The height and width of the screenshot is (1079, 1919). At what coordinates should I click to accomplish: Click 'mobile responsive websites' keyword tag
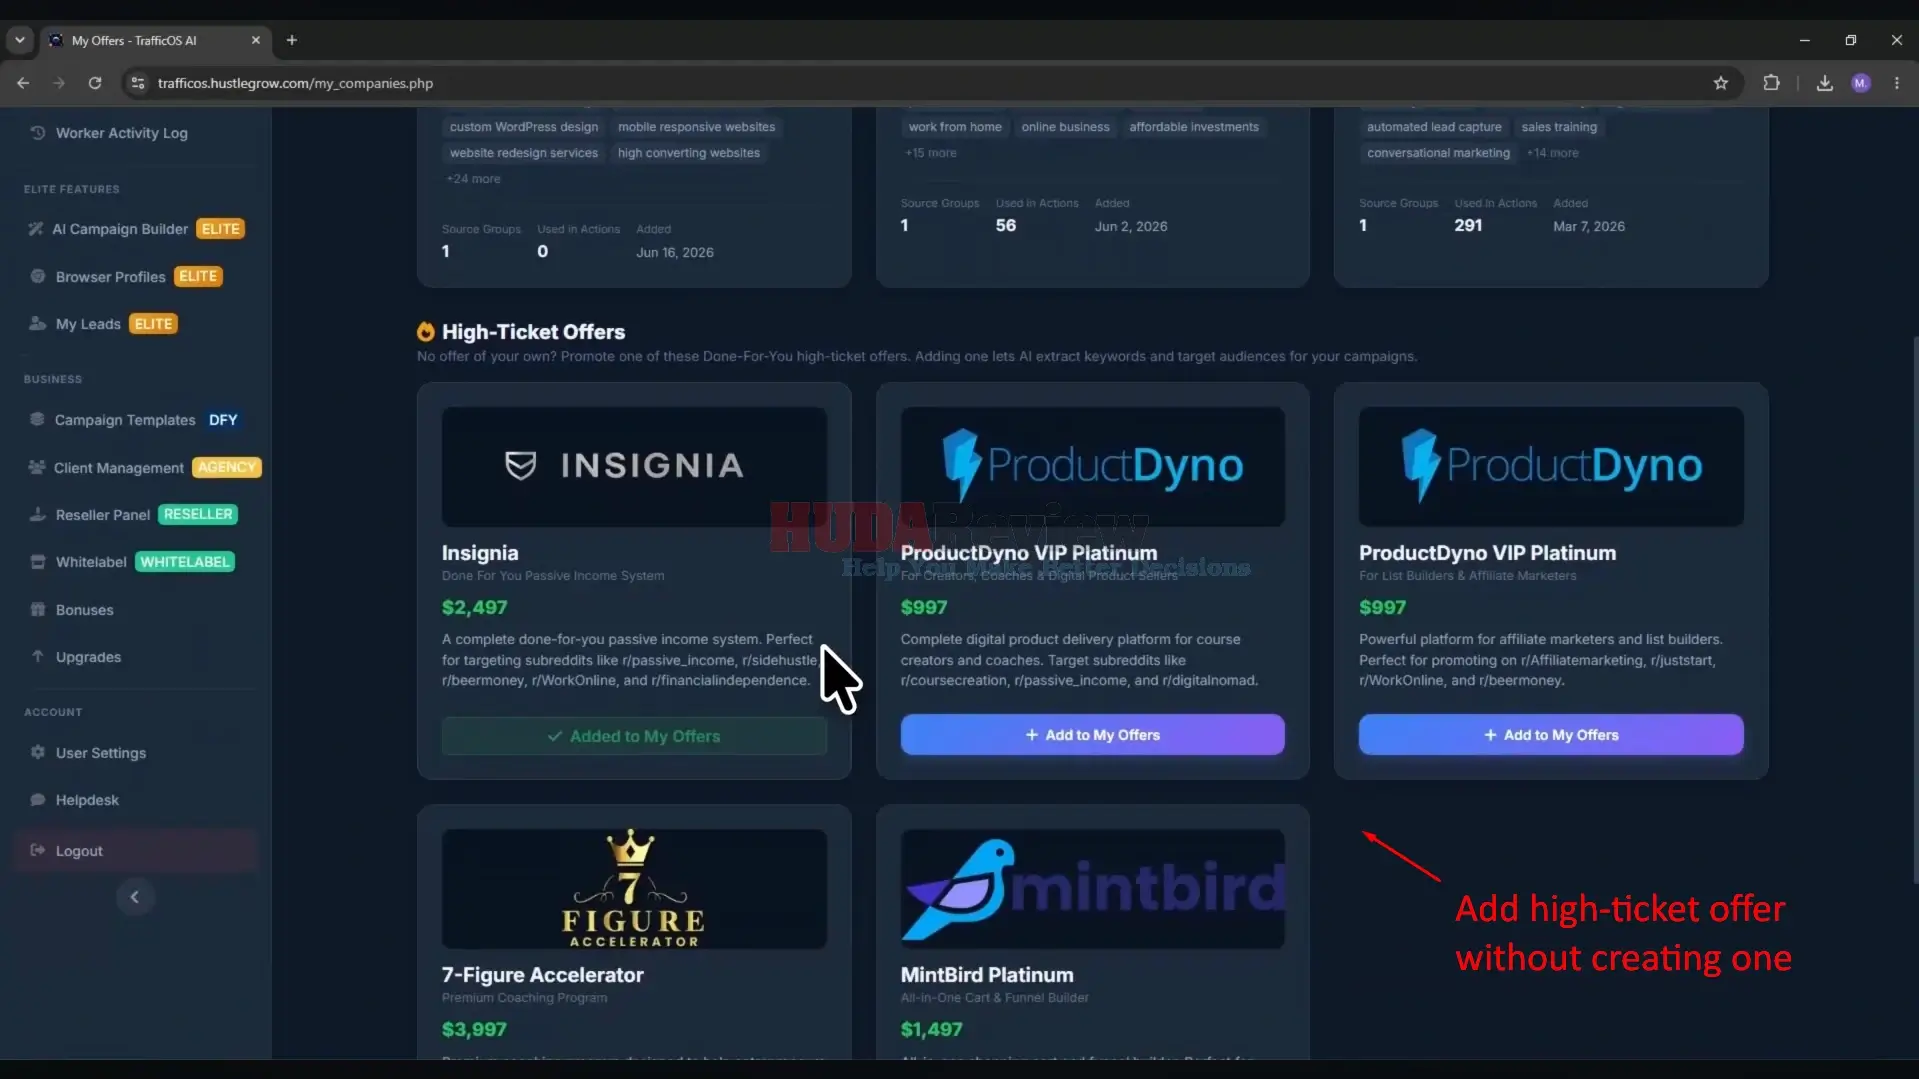(696, 127)
